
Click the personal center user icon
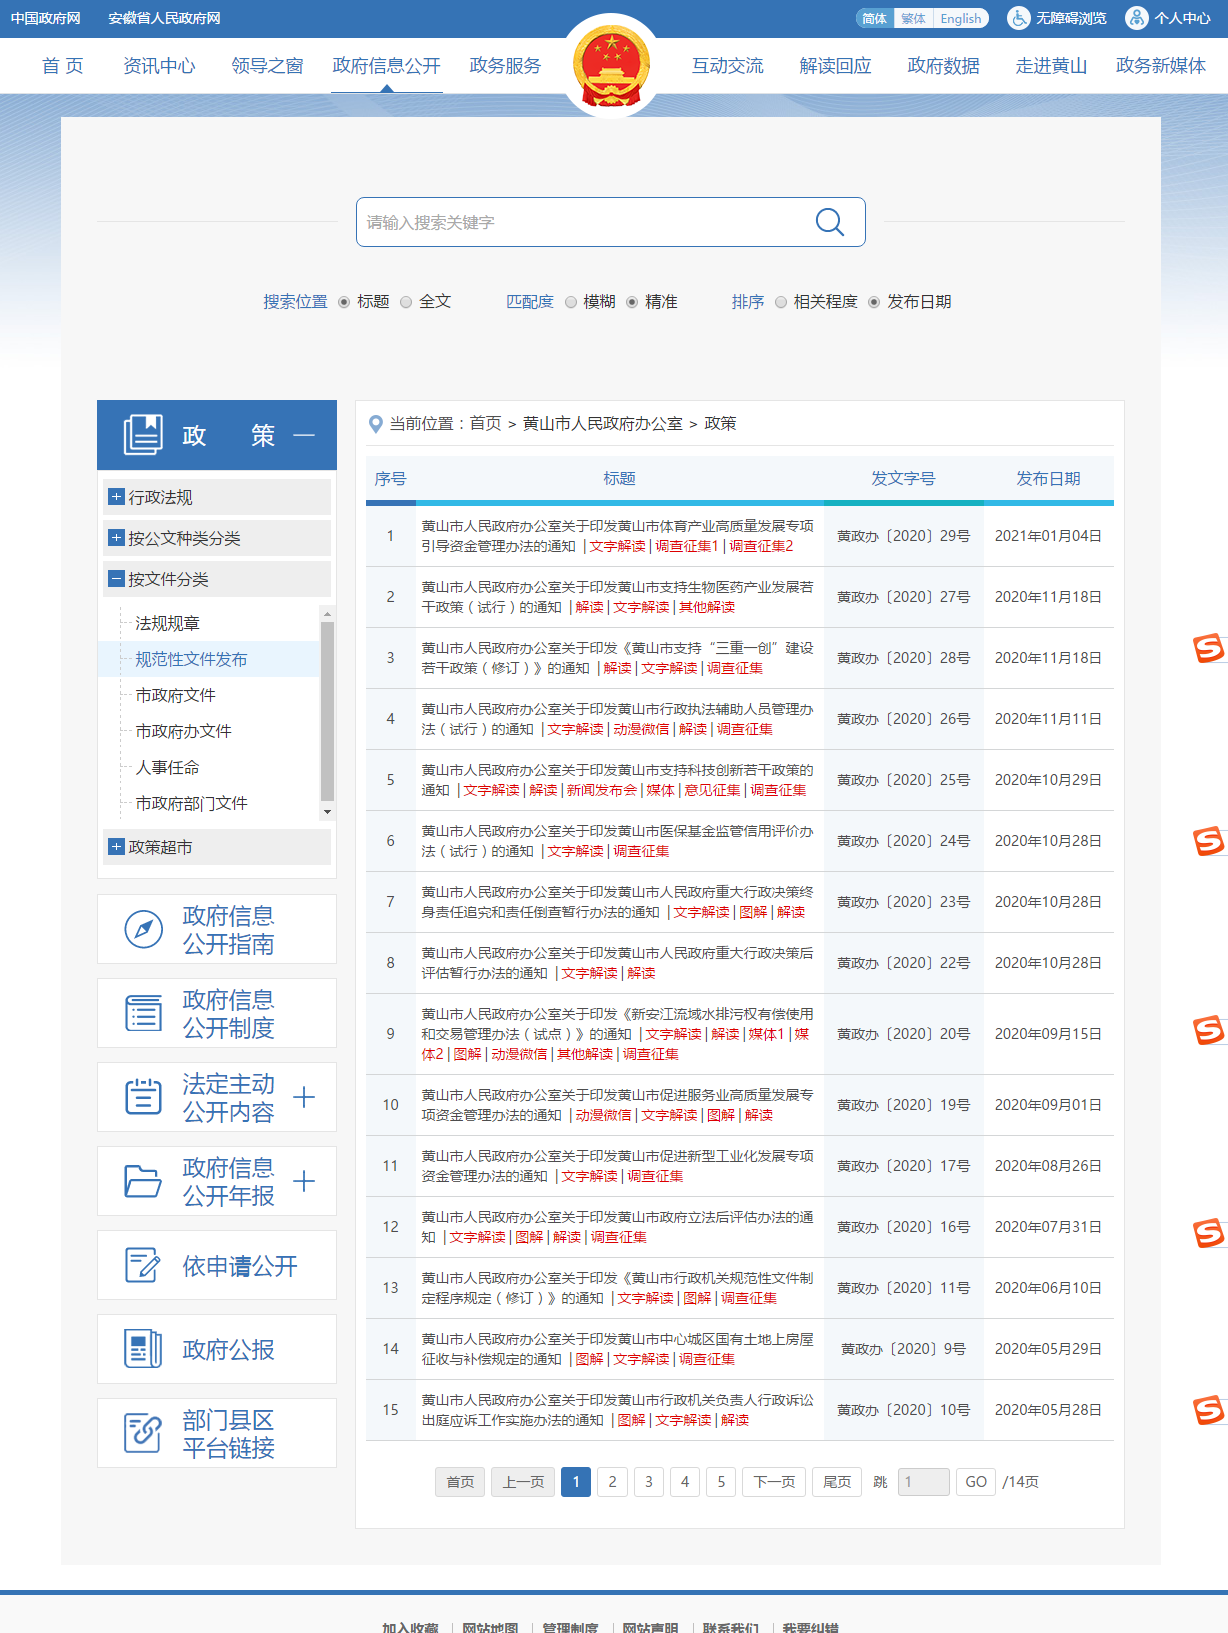(x=1136, y=18)
